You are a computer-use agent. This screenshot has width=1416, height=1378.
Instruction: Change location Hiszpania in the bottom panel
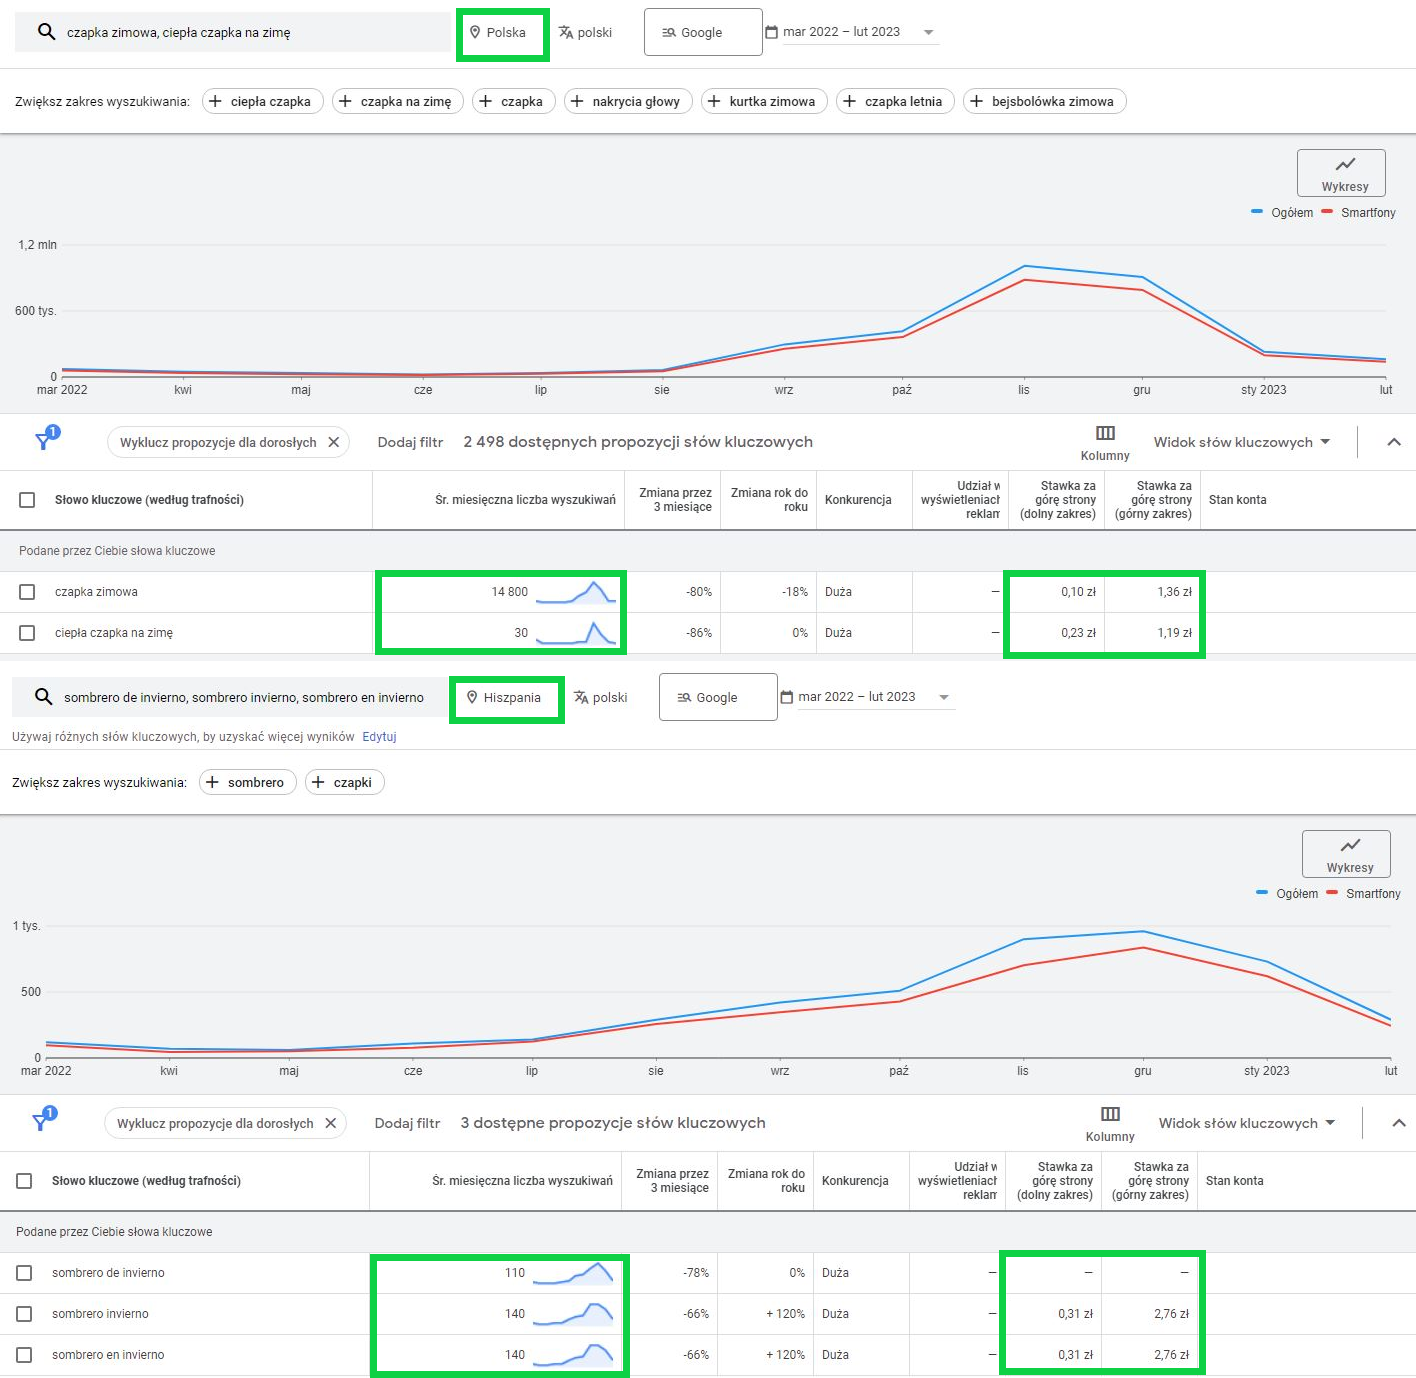pyautogui.click(x=504, y=697)
